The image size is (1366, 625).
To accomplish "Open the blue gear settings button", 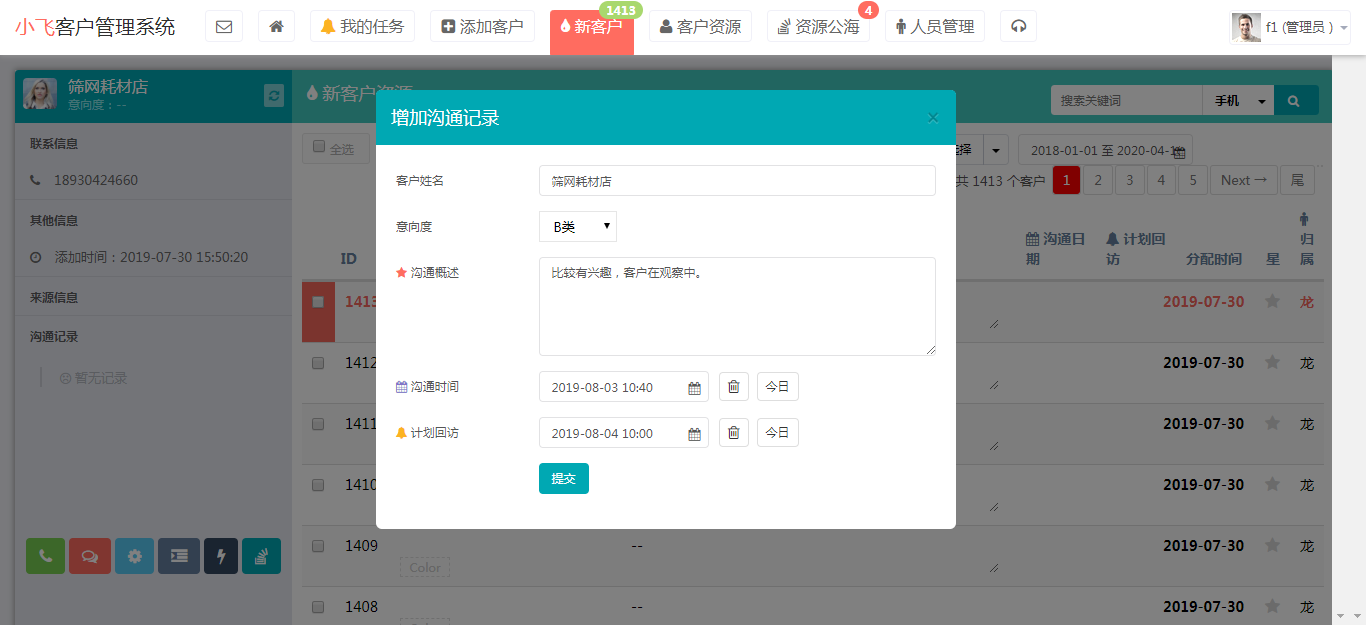I will (x=134, y=556).
